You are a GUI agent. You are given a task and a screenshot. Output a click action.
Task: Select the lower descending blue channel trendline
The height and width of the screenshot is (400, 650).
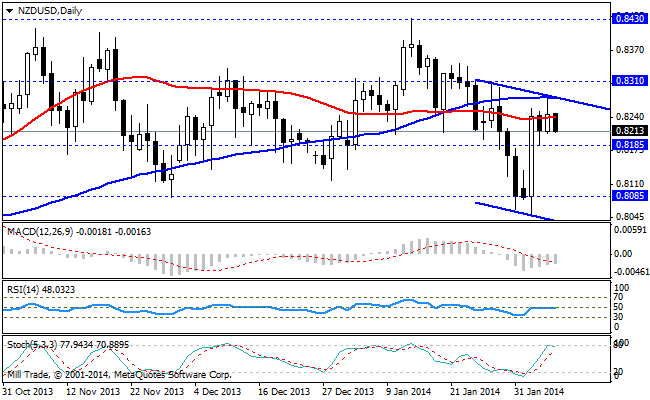514,211
